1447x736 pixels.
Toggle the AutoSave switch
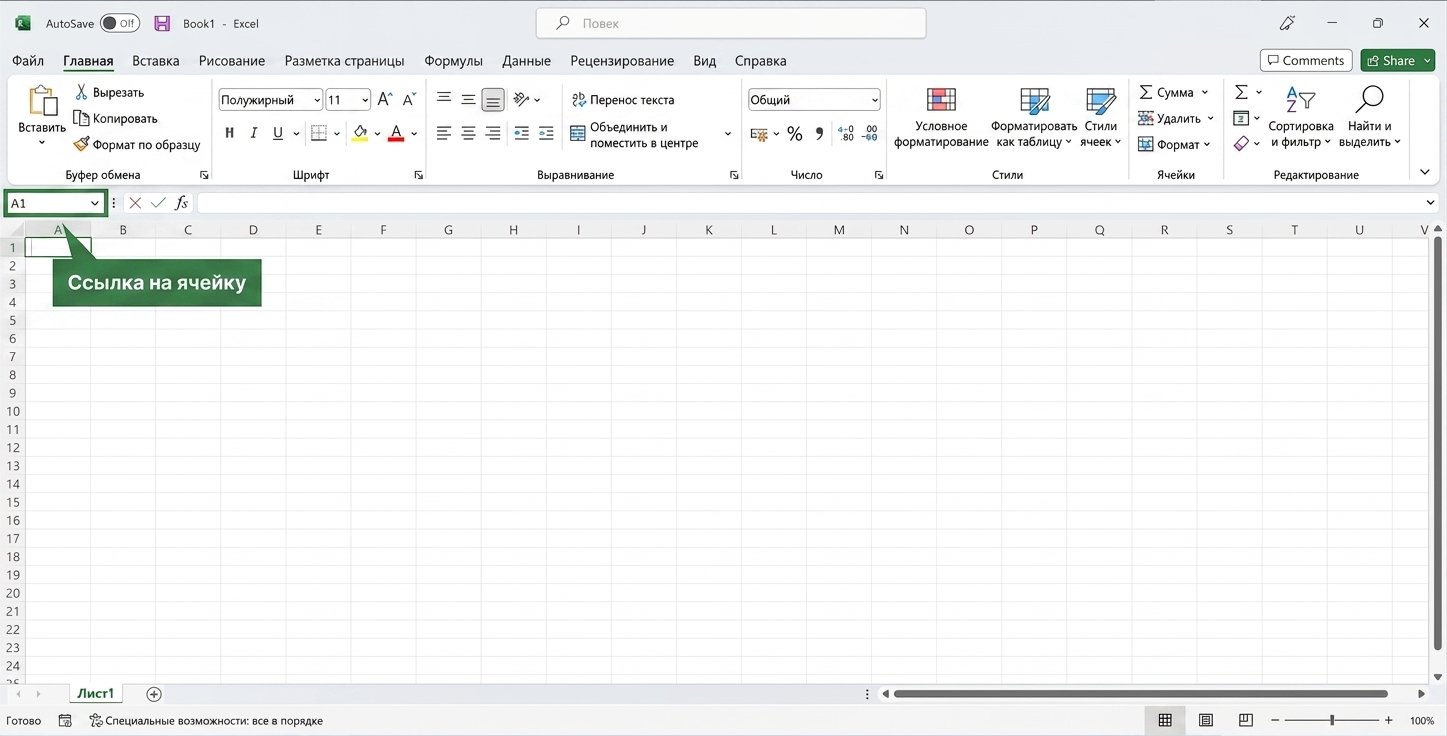(120, 23)
